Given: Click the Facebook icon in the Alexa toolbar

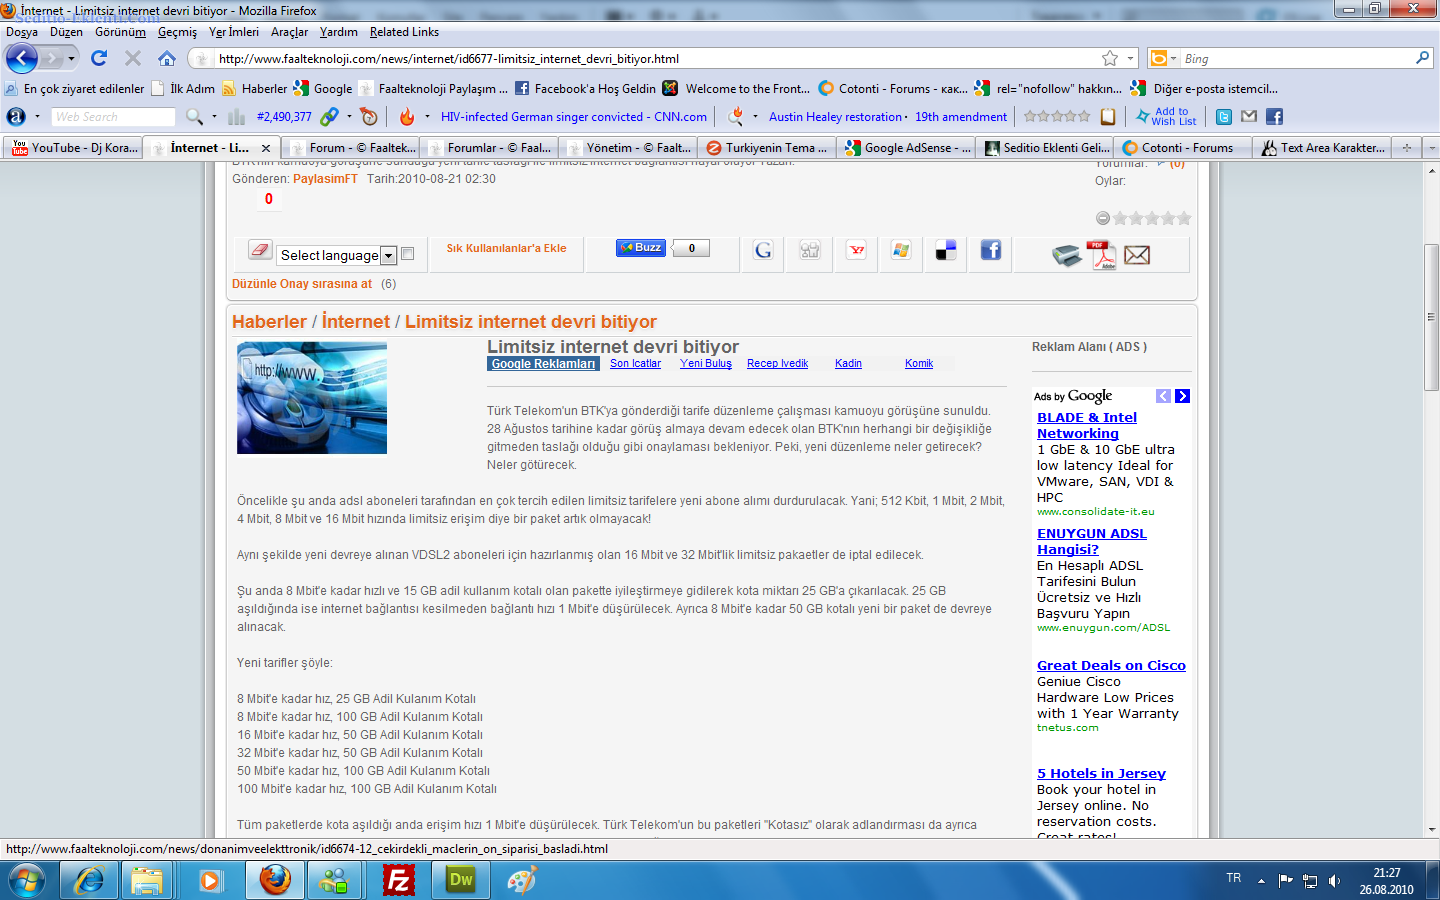Looking at the screenshot, I should click(x=1274, y=117).
